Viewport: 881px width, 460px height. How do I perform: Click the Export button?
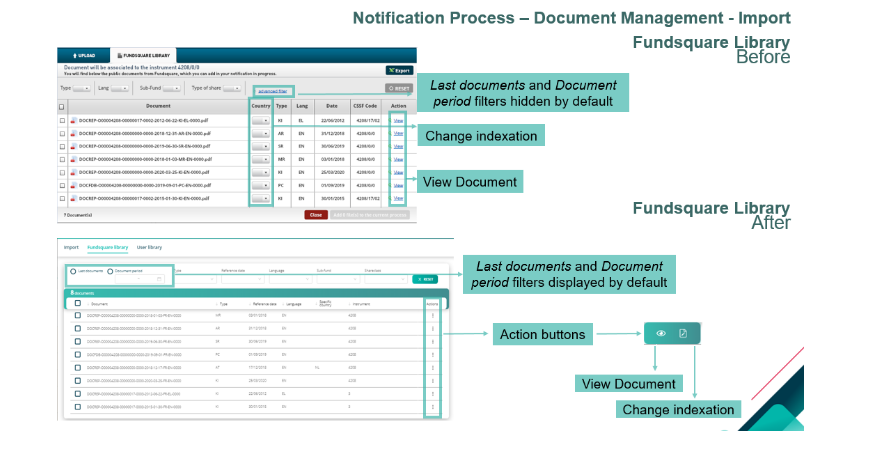[x=399, y=70]
